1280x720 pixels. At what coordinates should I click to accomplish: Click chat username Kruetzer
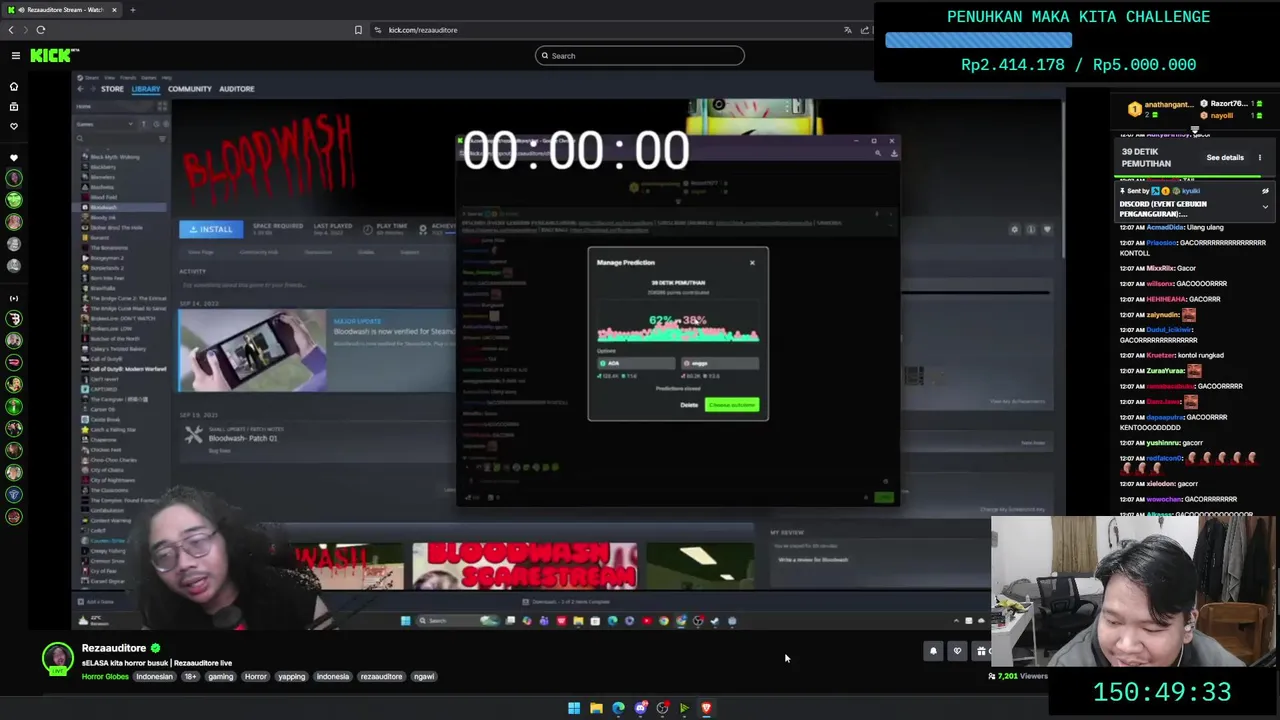click(1161, 355)
